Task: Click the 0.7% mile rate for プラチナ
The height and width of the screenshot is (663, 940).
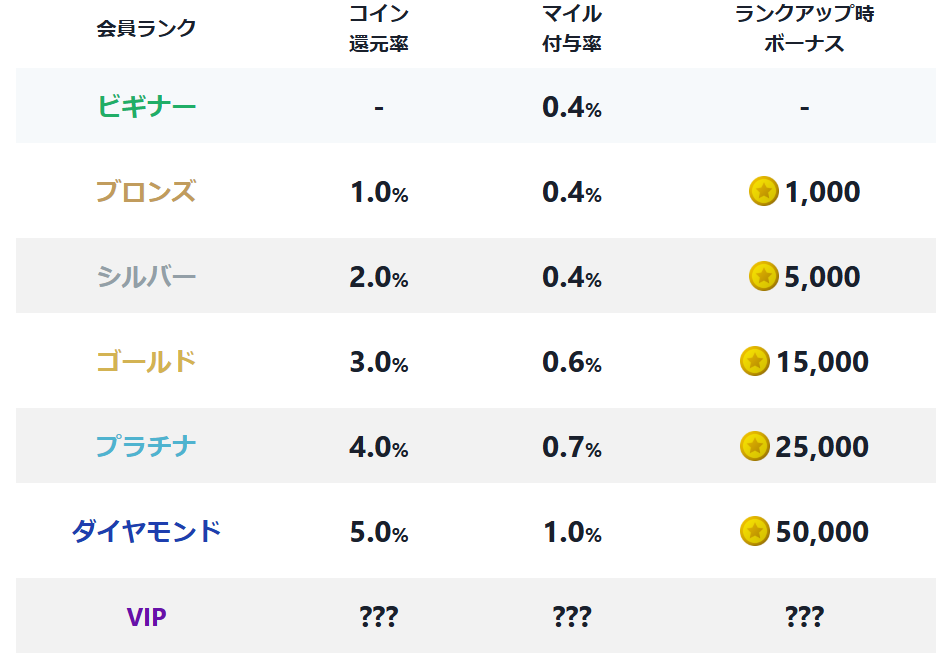Action: click(x=572, y=447)
